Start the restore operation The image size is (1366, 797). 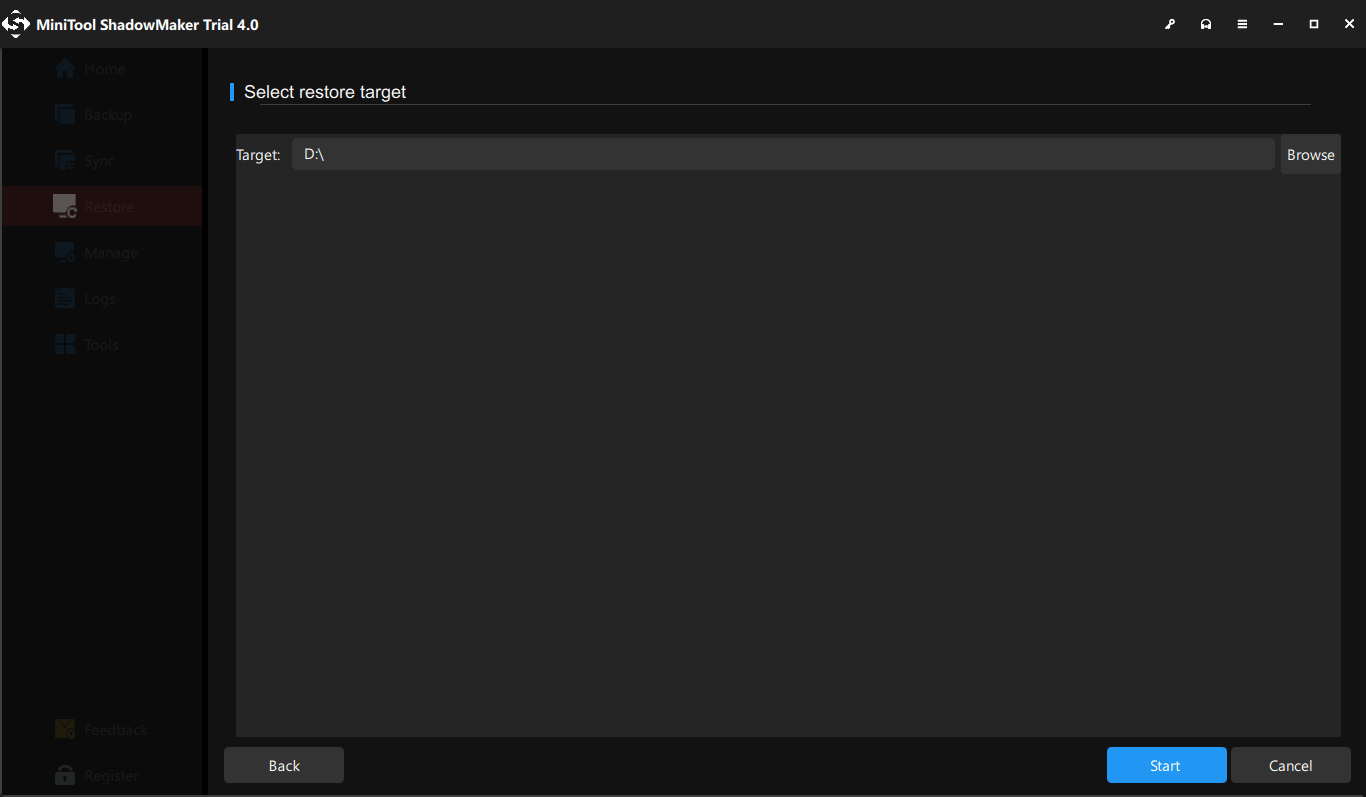[1166, 765]
